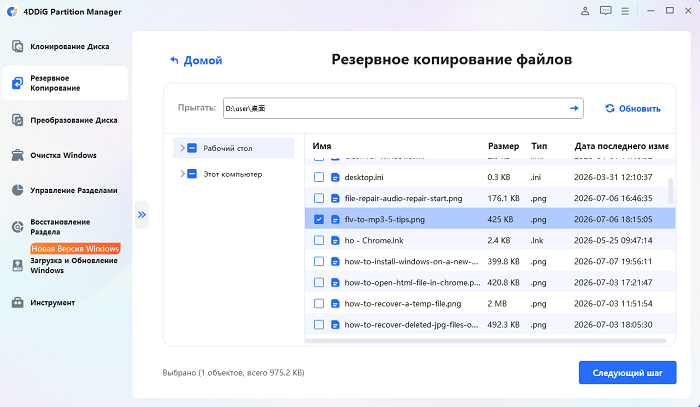Check how-to-recover-deleted-jpg-files checkbox
700x407 pixels.
[x=319, y=325]
